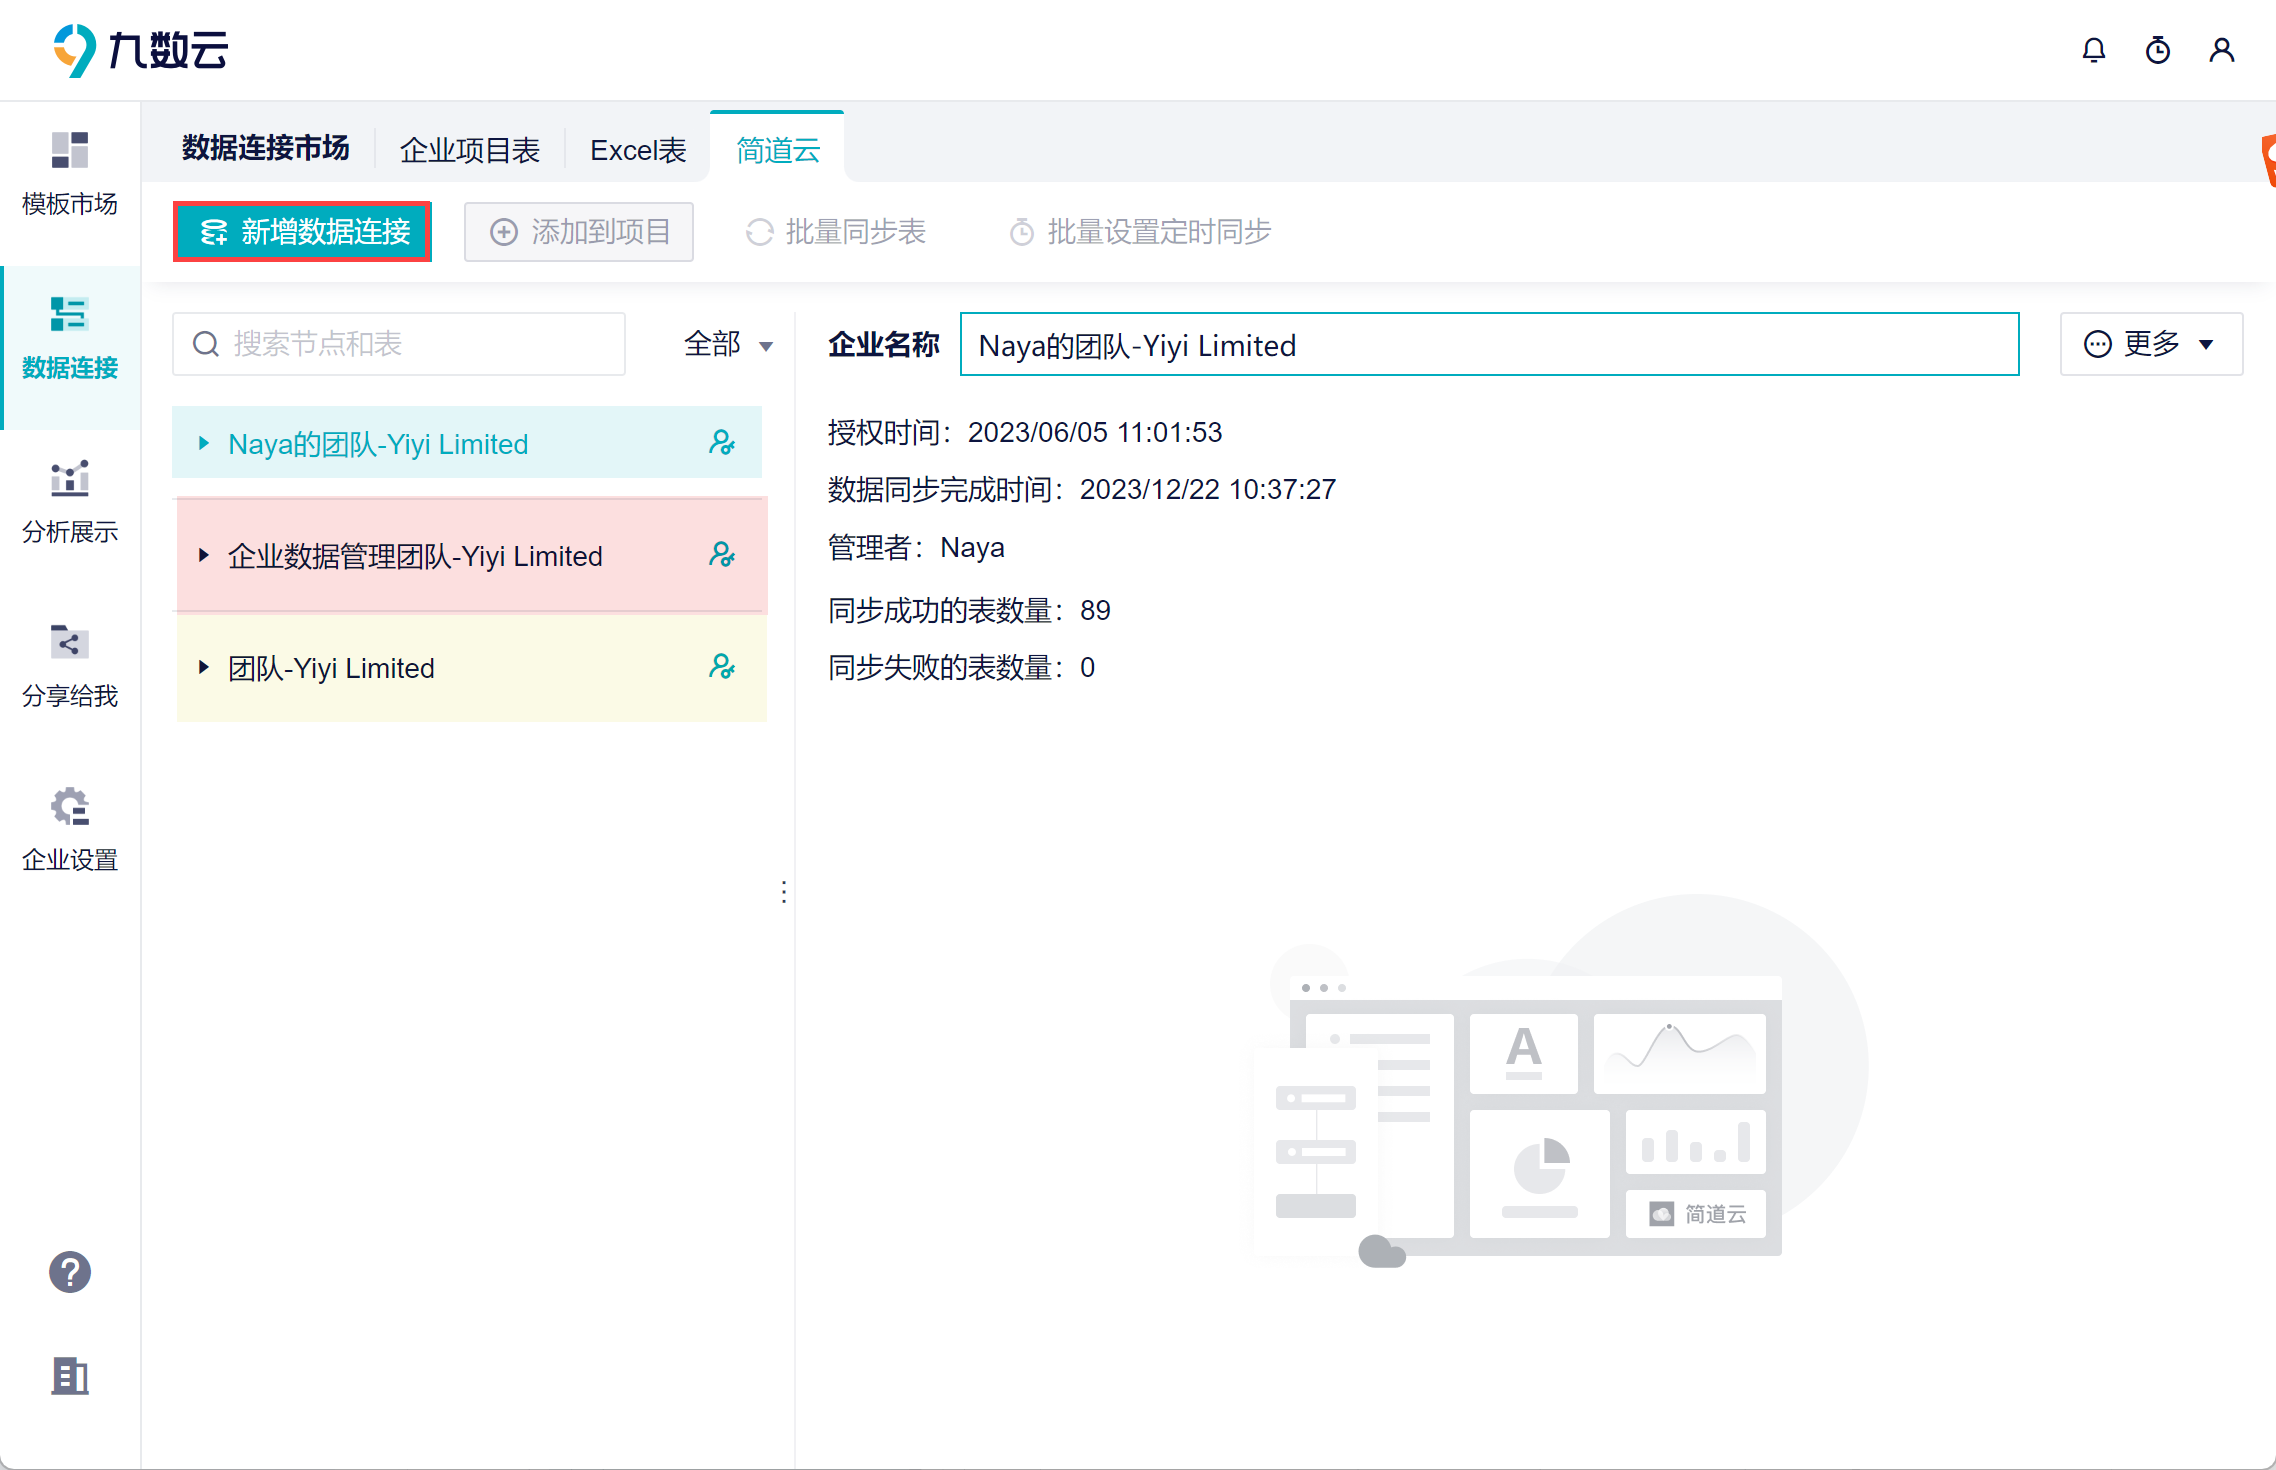This screenshot has height=1470, width=2276.
Task: Expand the Naya的团队-Yiyi Limited tree node
Action: click(x=204, y=443)
